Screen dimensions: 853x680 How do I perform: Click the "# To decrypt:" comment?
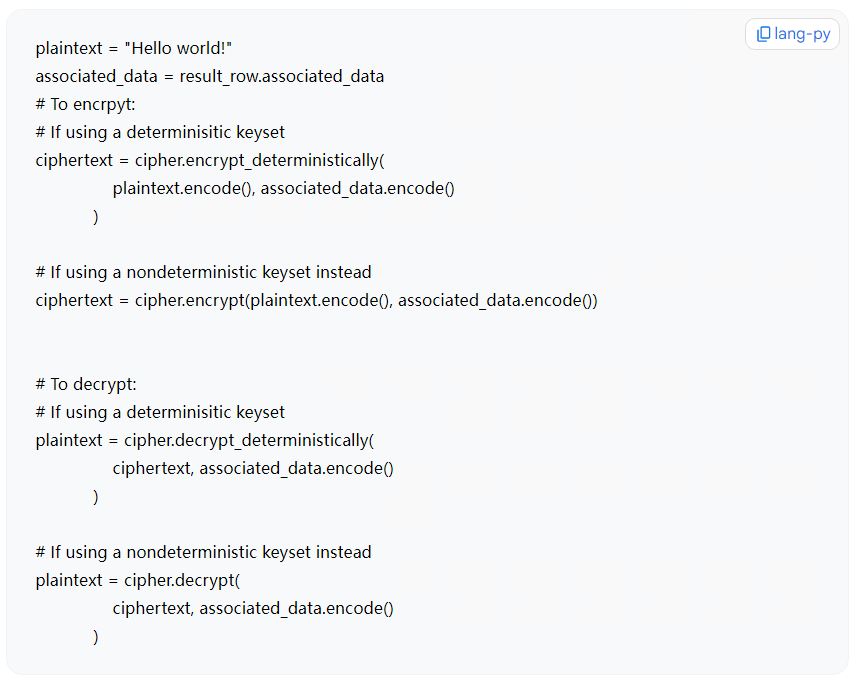[86, 384]
